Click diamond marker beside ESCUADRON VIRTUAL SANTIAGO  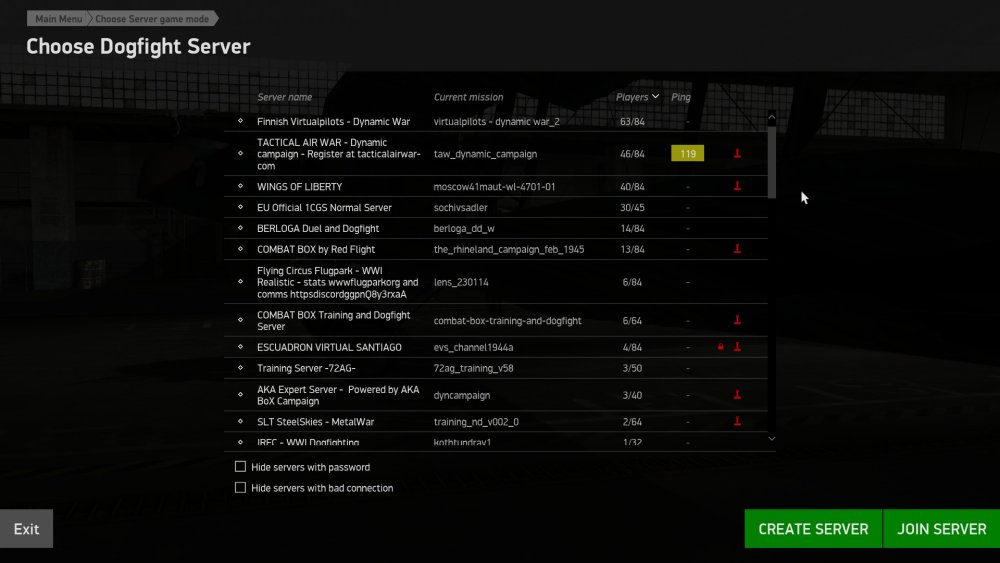pyautogui.click(x=240, y=347)
